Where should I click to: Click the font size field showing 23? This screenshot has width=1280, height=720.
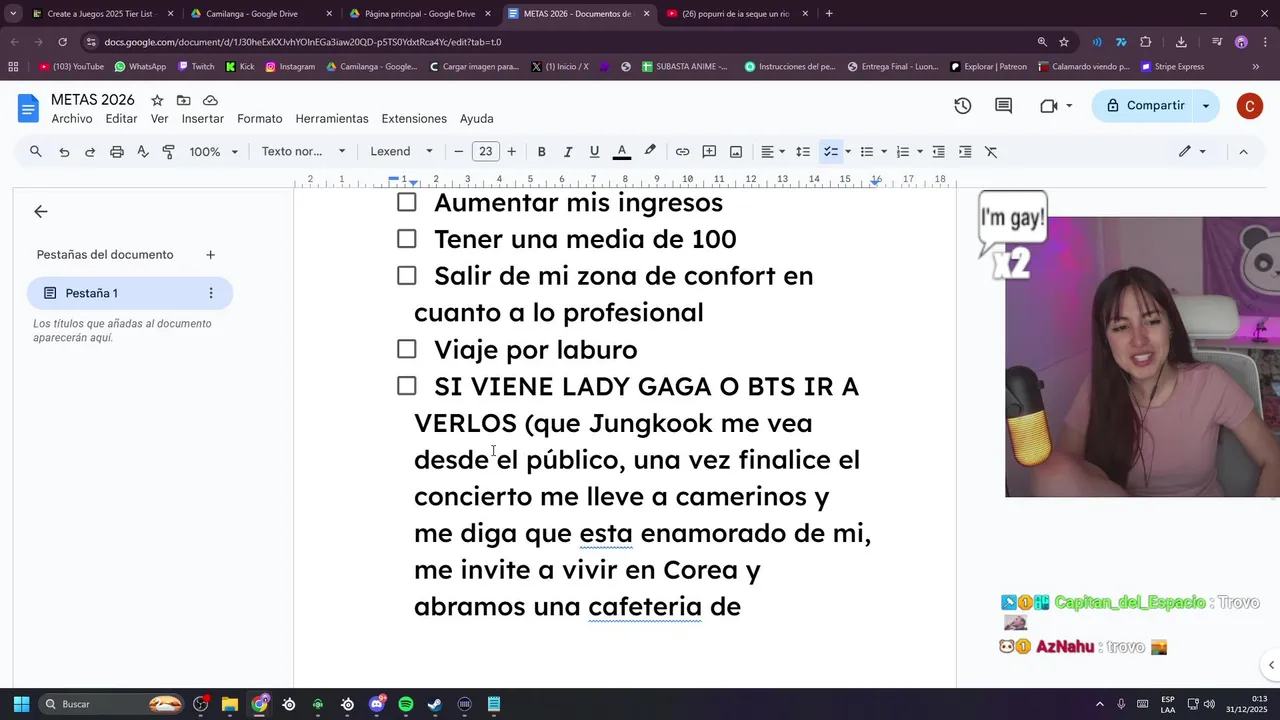pyautogui.click(x=485, y=152)
